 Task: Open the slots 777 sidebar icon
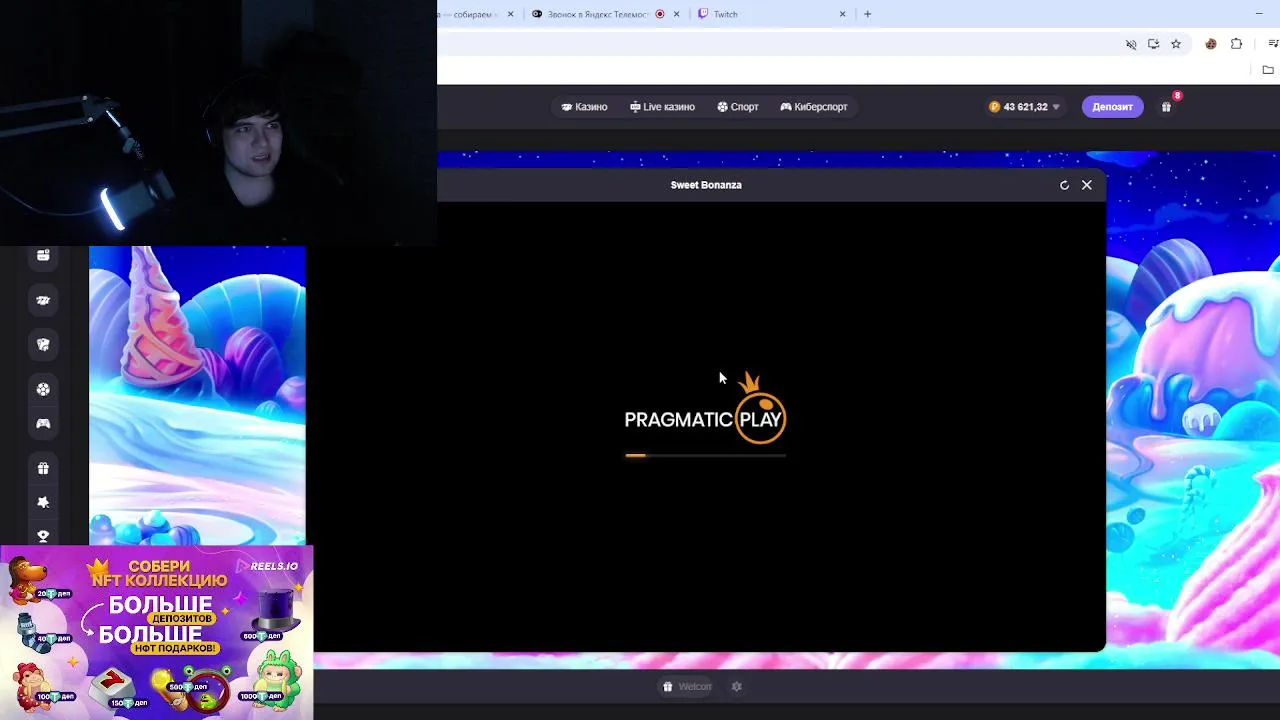click(x=43, y=300)
